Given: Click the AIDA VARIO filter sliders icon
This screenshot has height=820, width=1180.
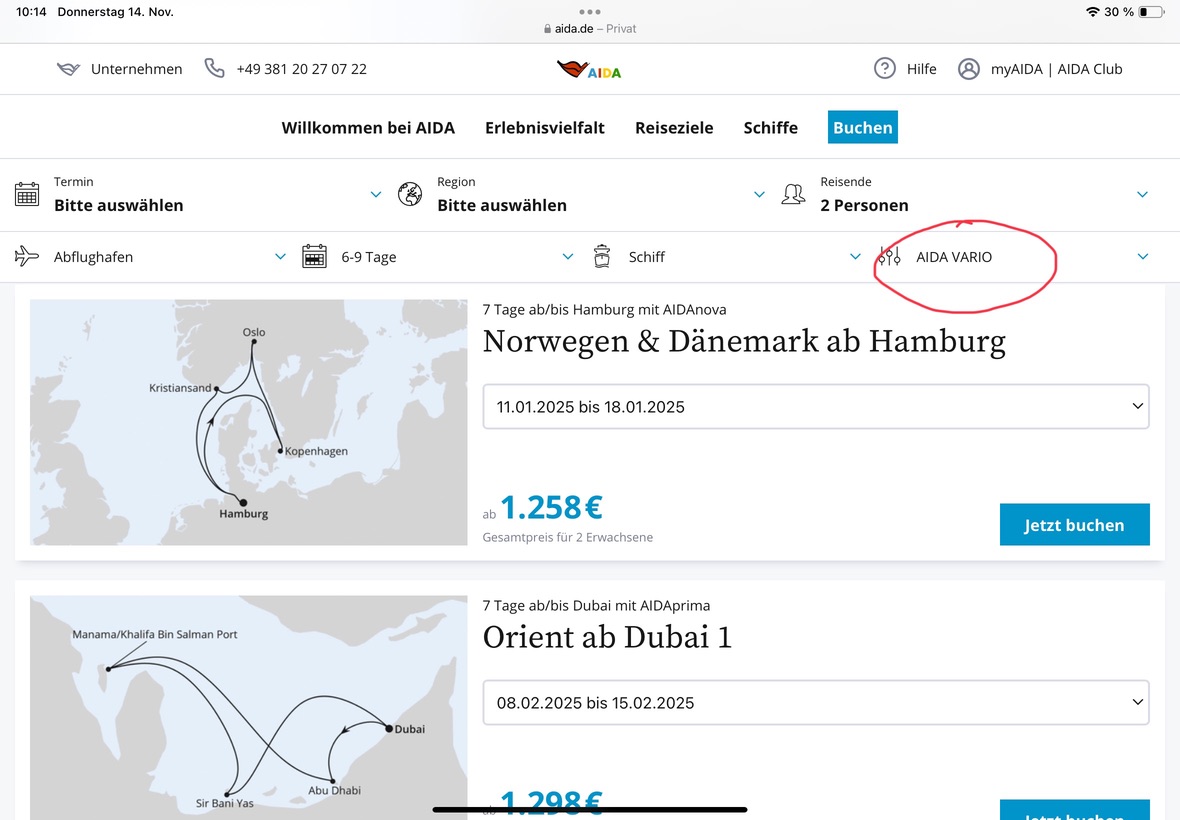Looking at the screenshot, I should [x=889, y=257].
